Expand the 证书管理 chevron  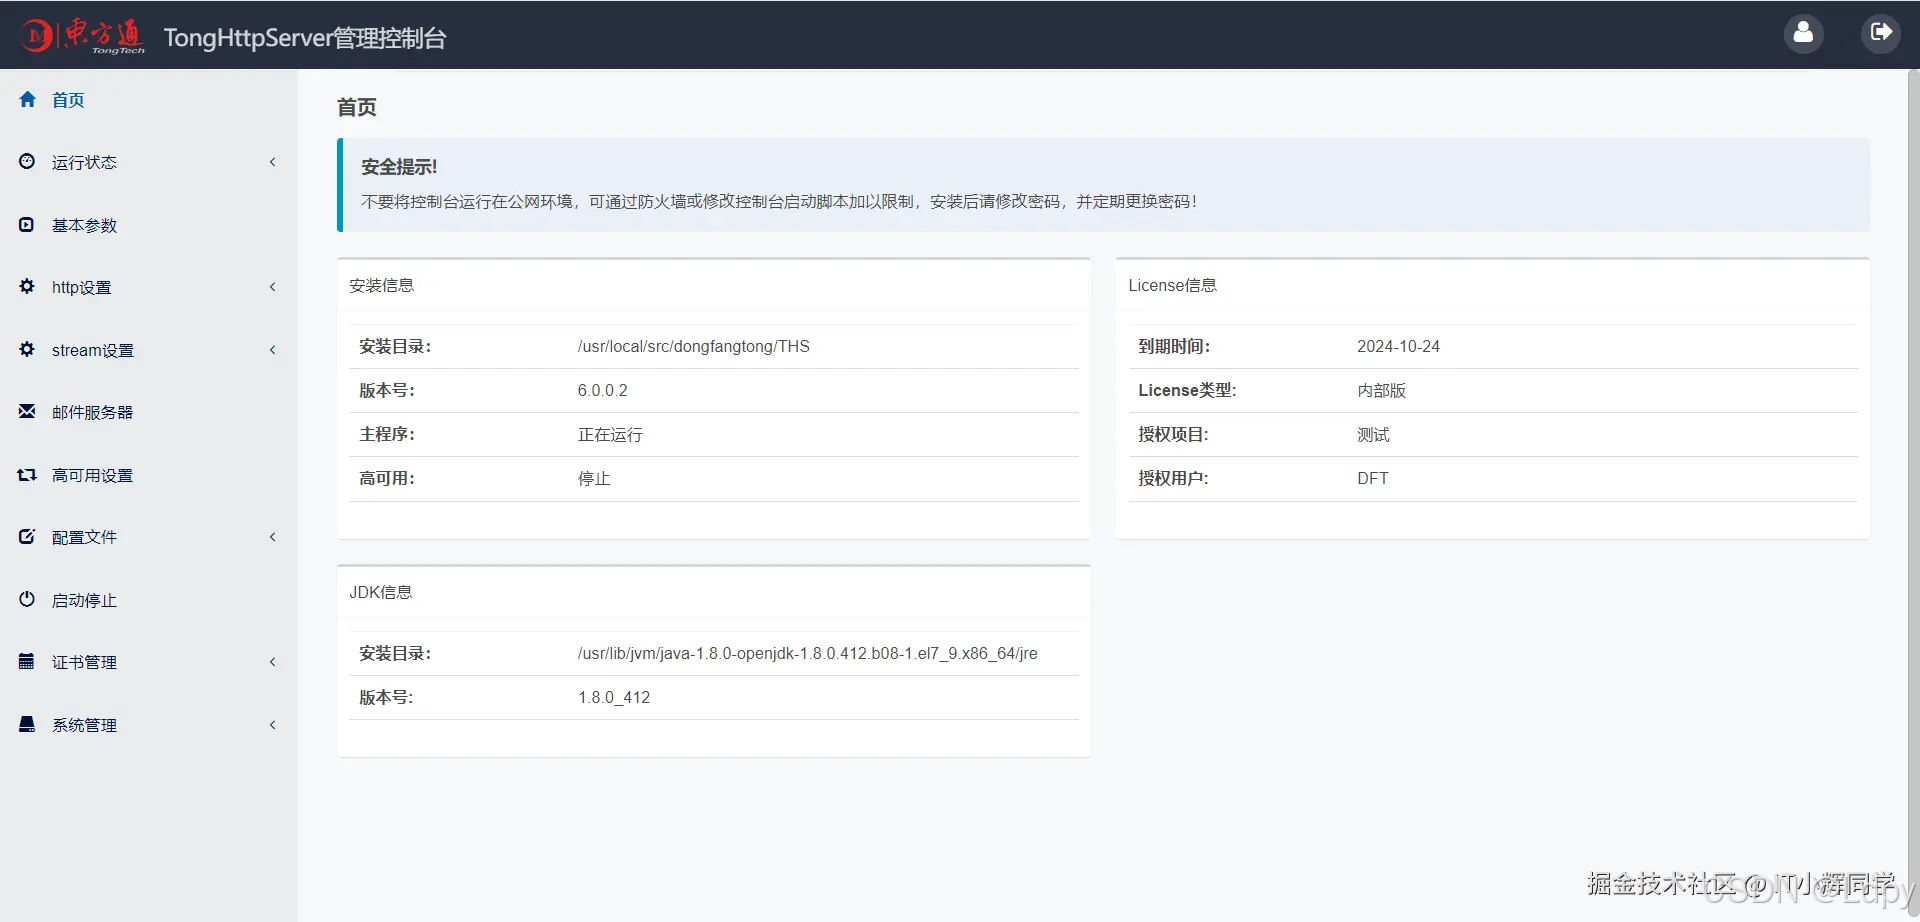pyautogui.click(x=272, y=662)
